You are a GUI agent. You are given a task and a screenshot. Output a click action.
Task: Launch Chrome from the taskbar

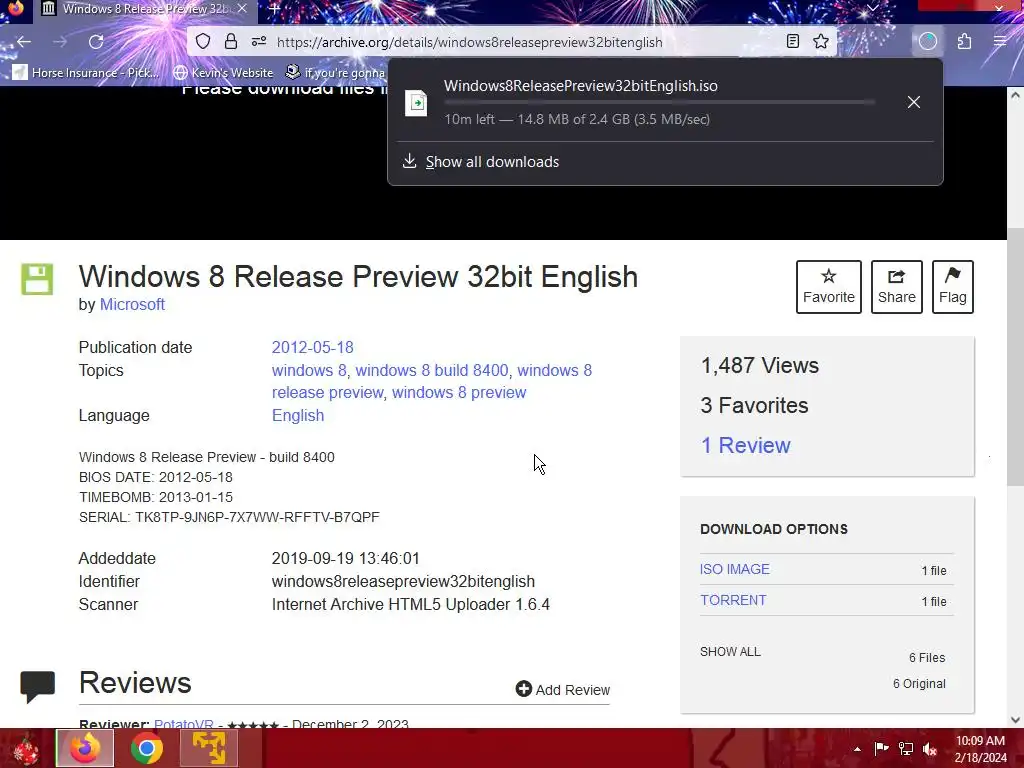coord(146,748)
